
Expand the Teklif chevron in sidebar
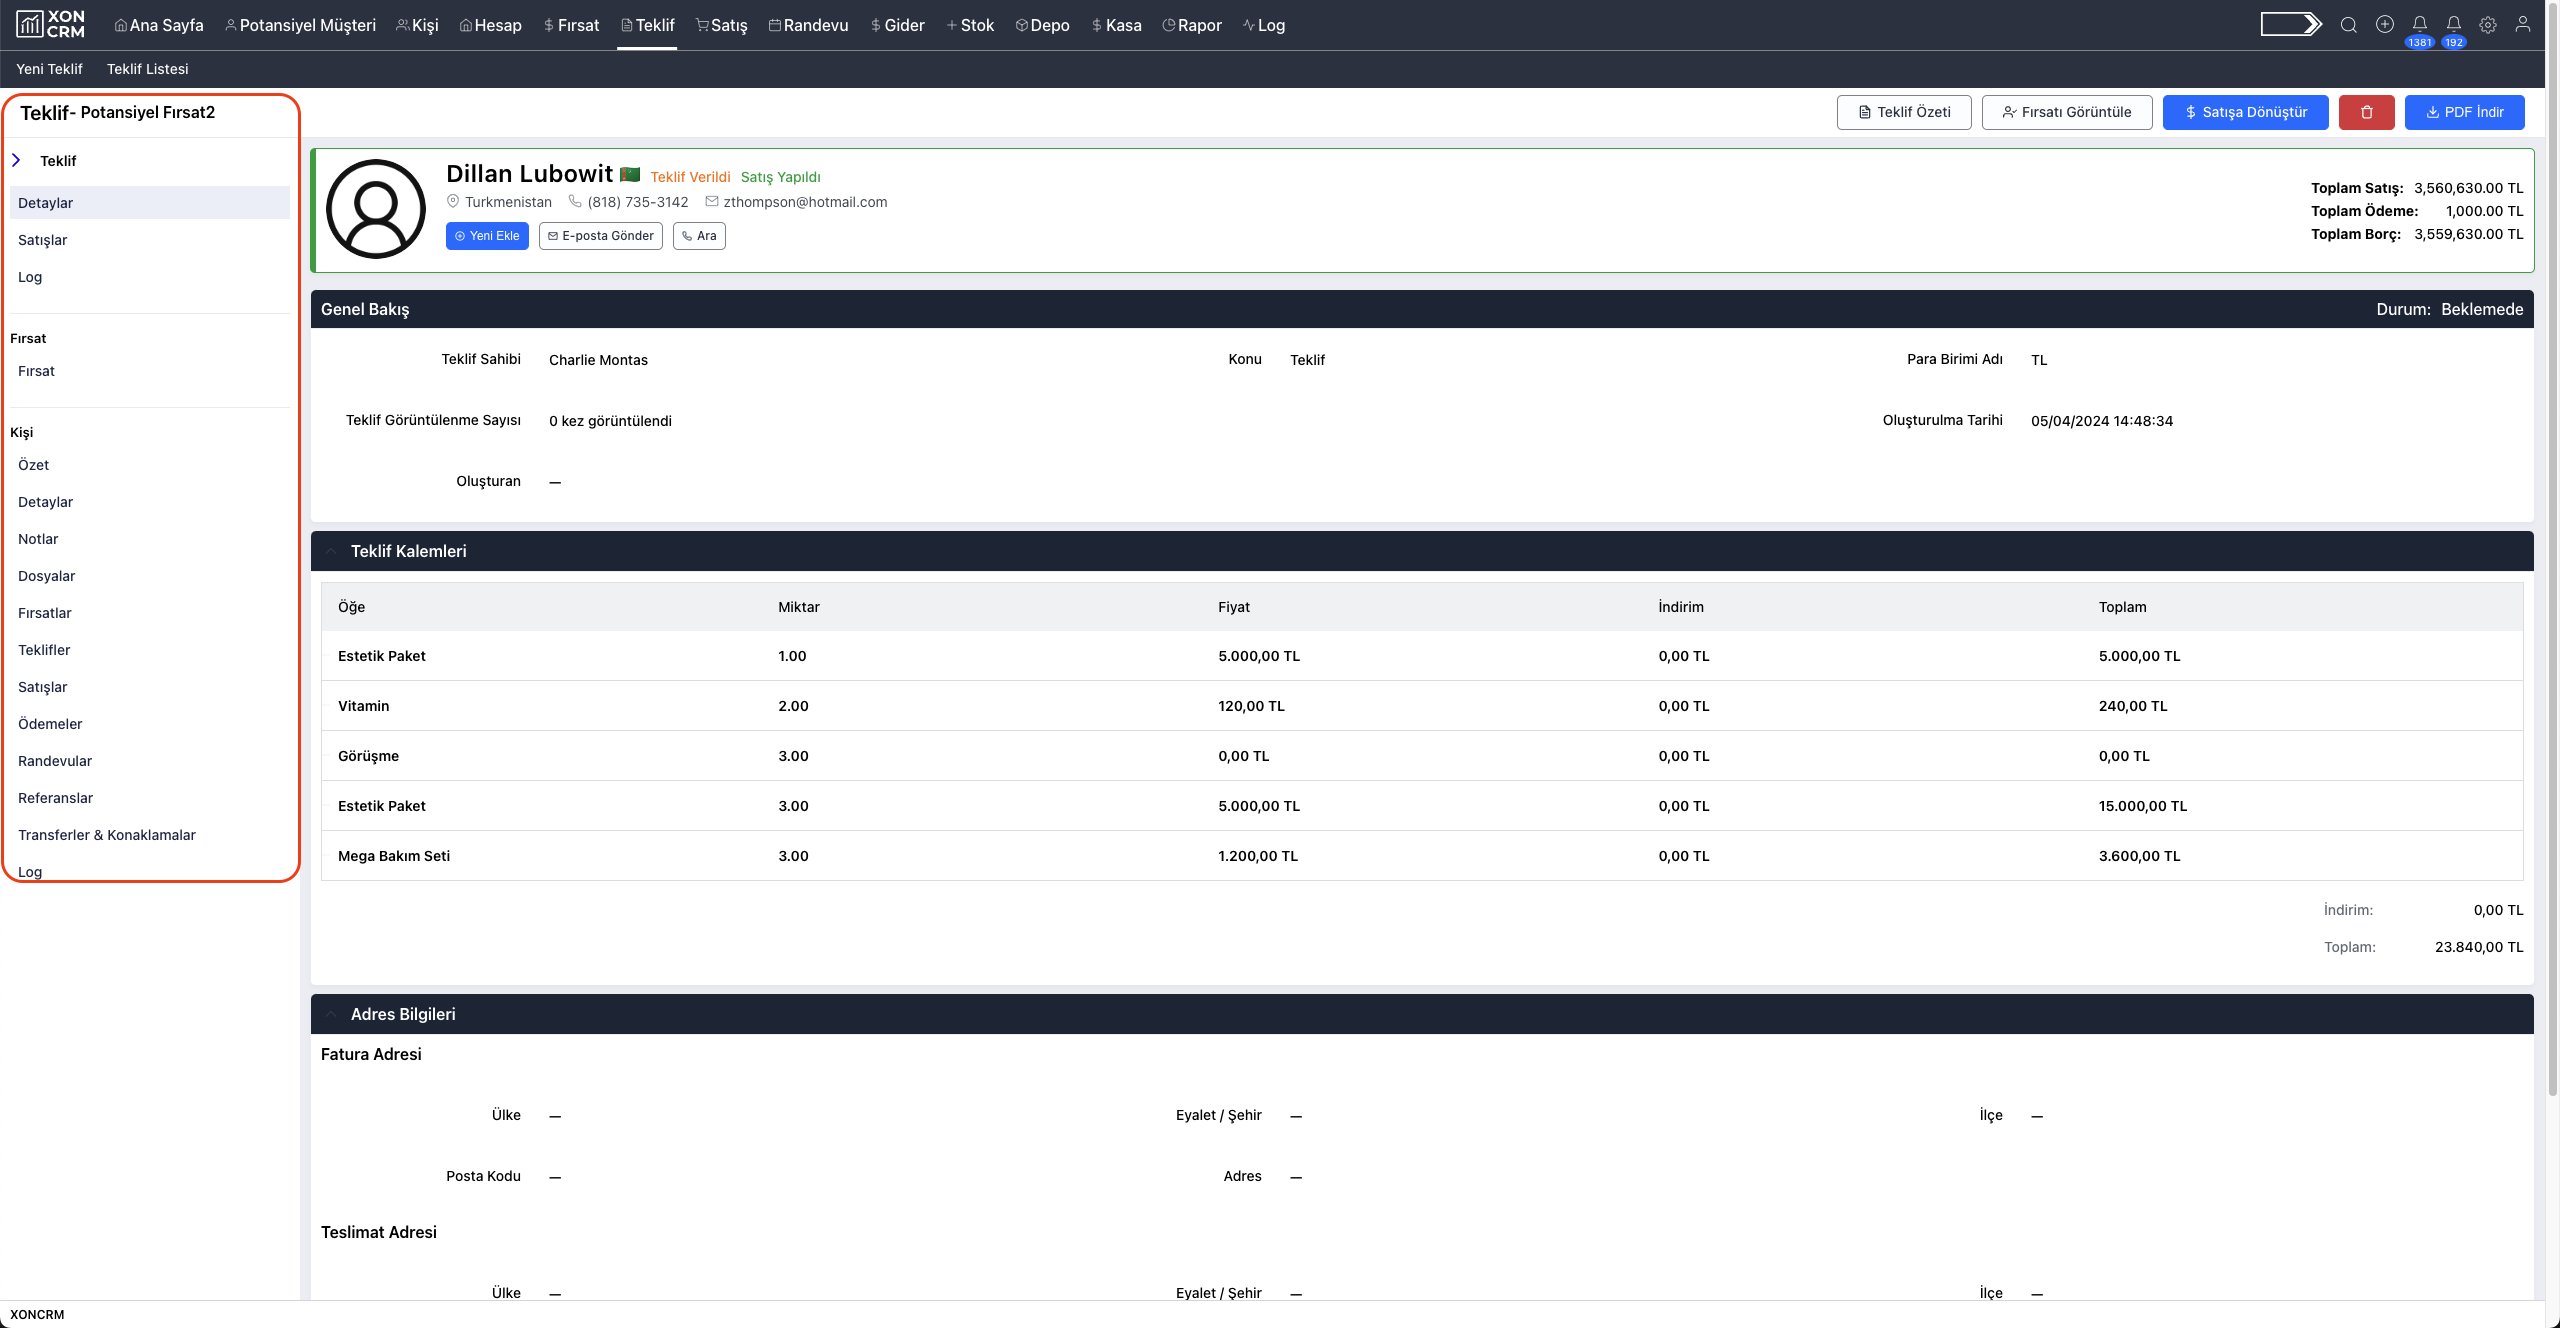pos(16,160)
